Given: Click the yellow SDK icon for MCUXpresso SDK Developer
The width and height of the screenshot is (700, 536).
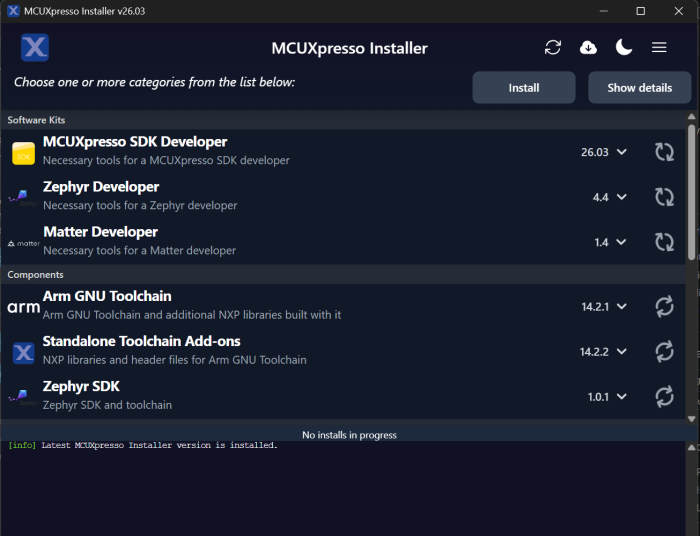Looking at the screenshot, I should 24,153.
